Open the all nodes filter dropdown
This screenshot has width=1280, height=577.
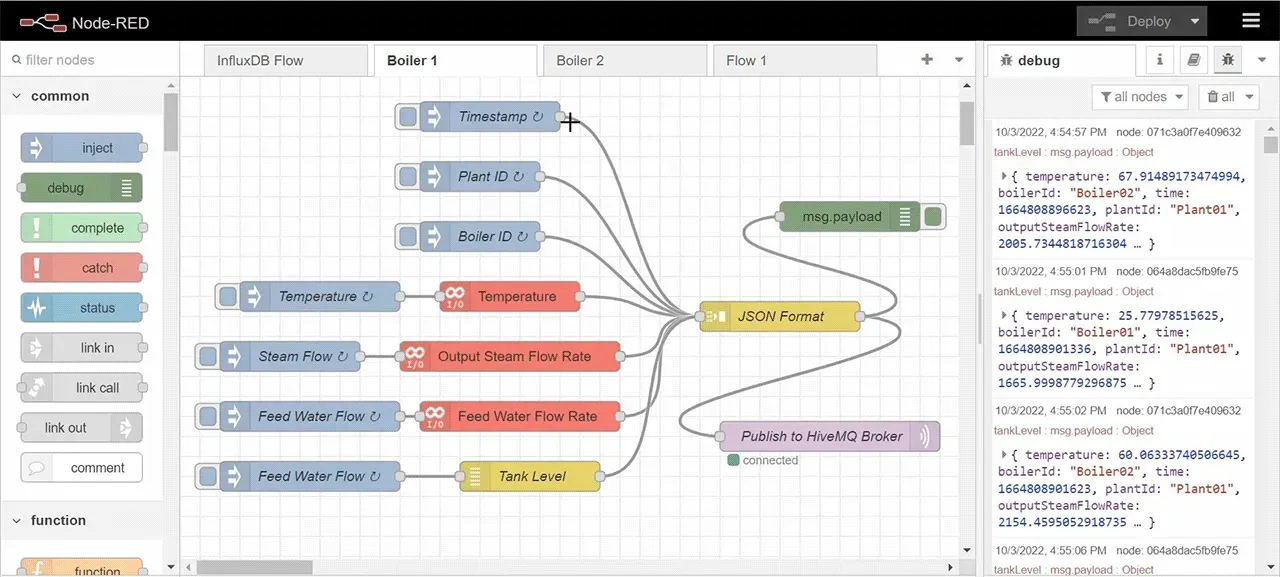(x=1140, y=97)
